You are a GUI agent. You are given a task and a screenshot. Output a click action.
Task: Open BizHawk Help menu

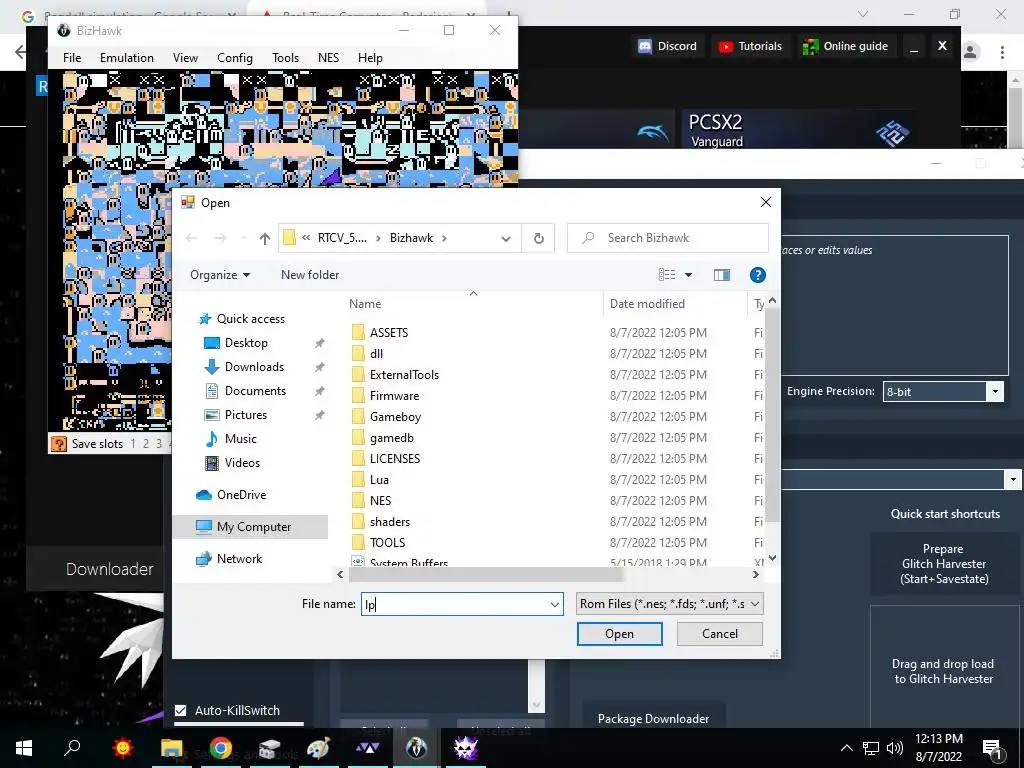coord(370,58)
